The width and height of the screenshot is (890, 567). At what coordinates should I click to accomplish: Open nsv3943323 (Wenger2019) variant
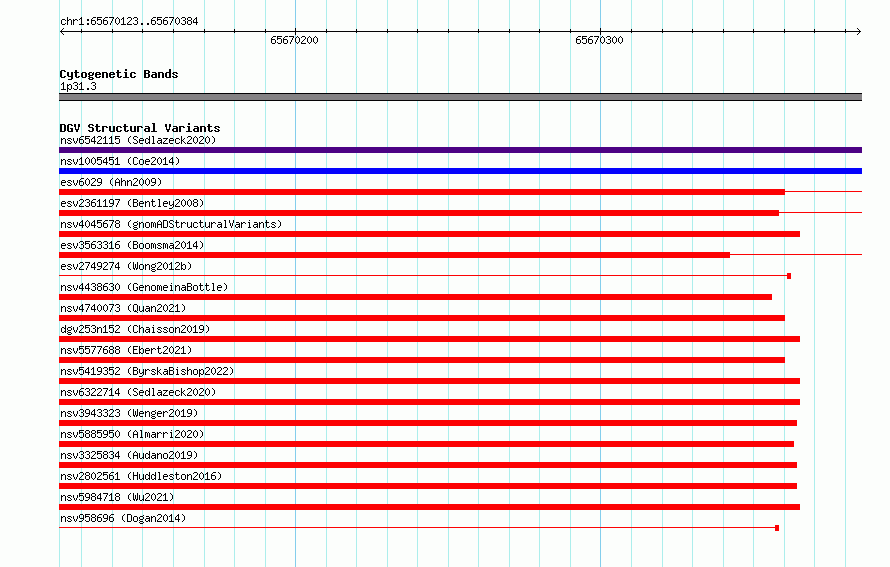129,413
